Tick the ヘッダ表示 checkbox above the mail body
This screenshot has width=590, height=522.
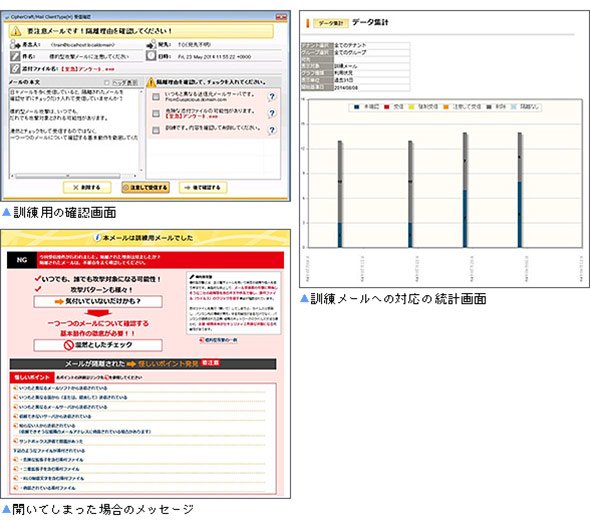click(x=107, y=82)
